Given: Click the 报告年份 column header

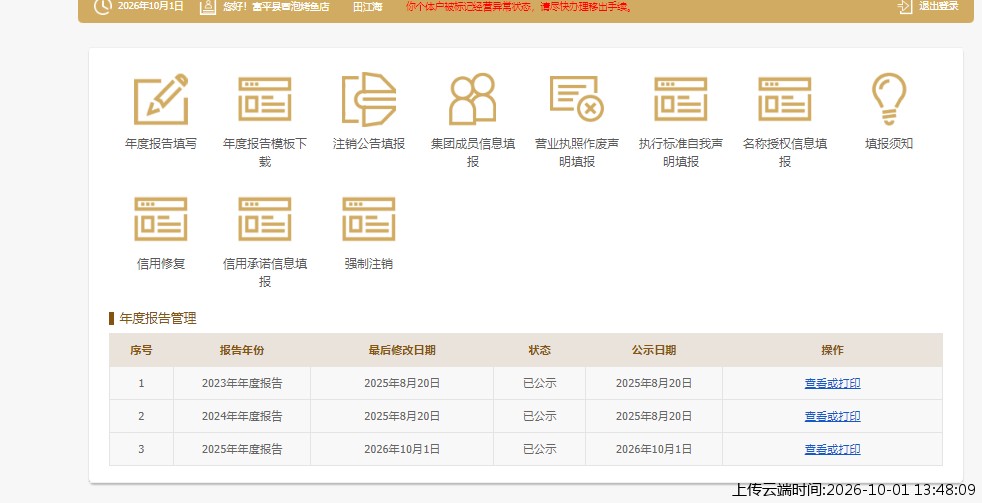Looking at the screenshot, I should pyautogui.click(x=242, y=350).
